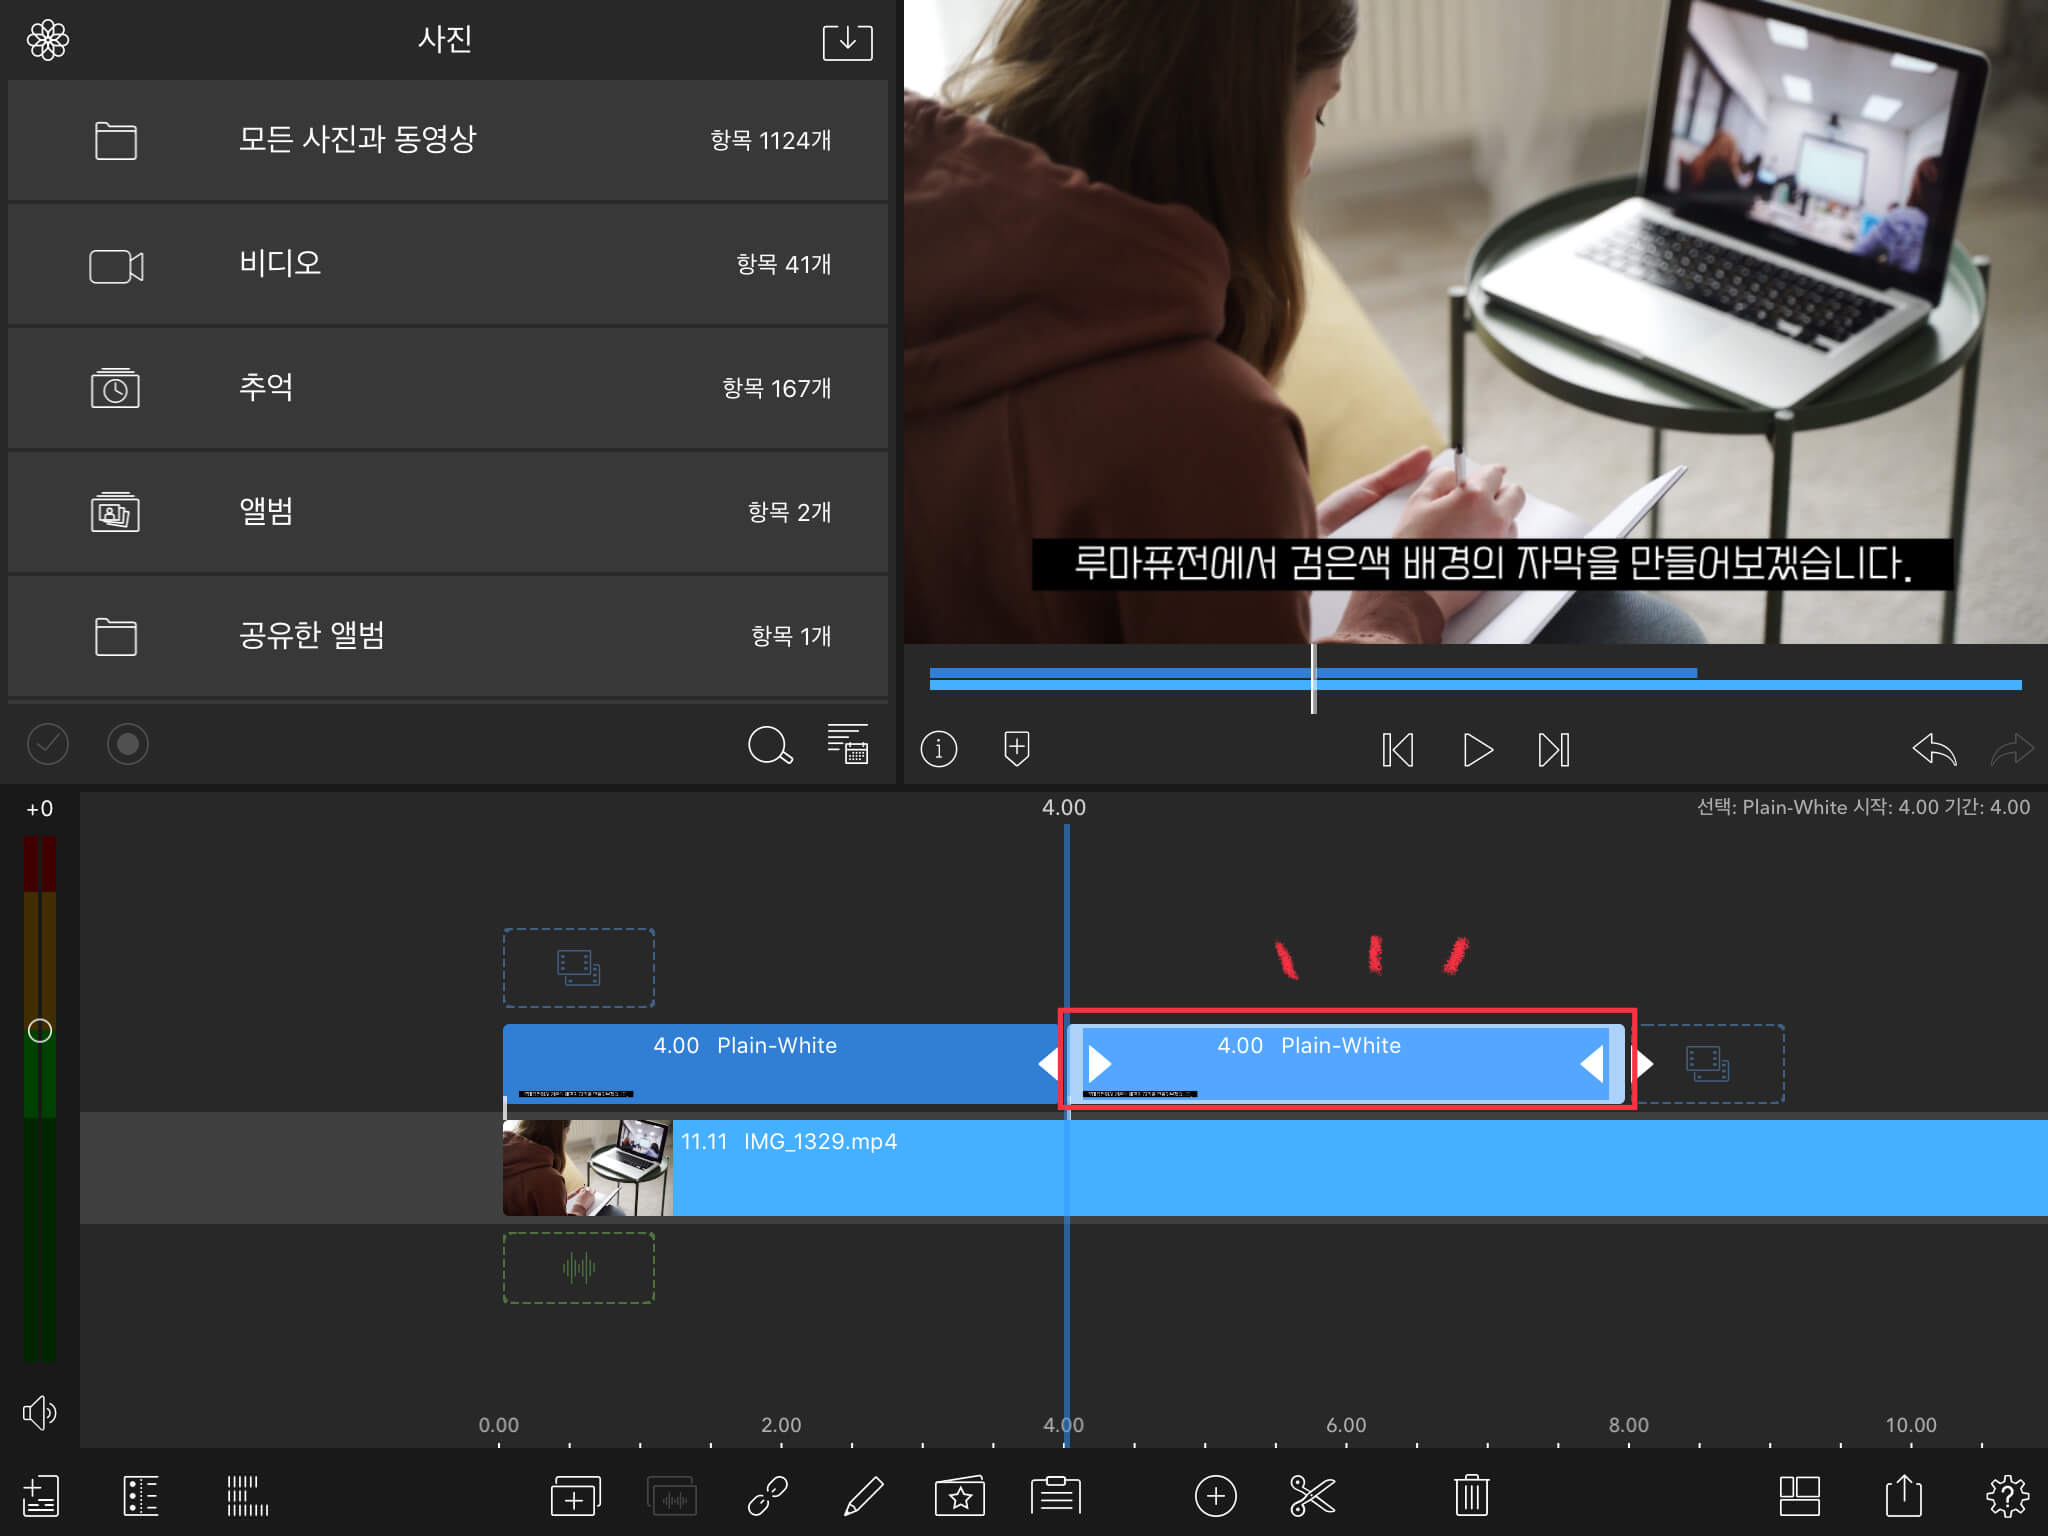Viewport: 2048px width, 1536px height.
Task: Open the photos source flower icon
Action: click(x=48, y=40)
